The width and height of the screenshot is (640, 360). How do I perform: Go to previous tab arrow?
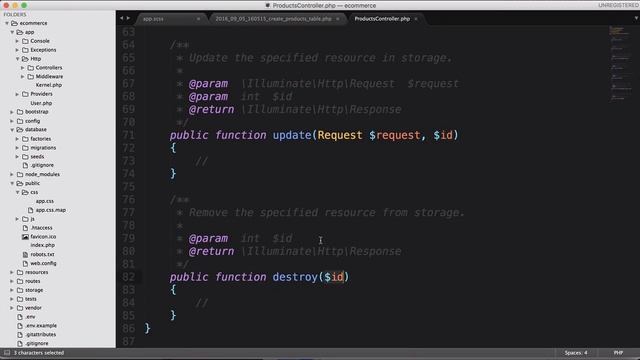[x=122, y=18]
